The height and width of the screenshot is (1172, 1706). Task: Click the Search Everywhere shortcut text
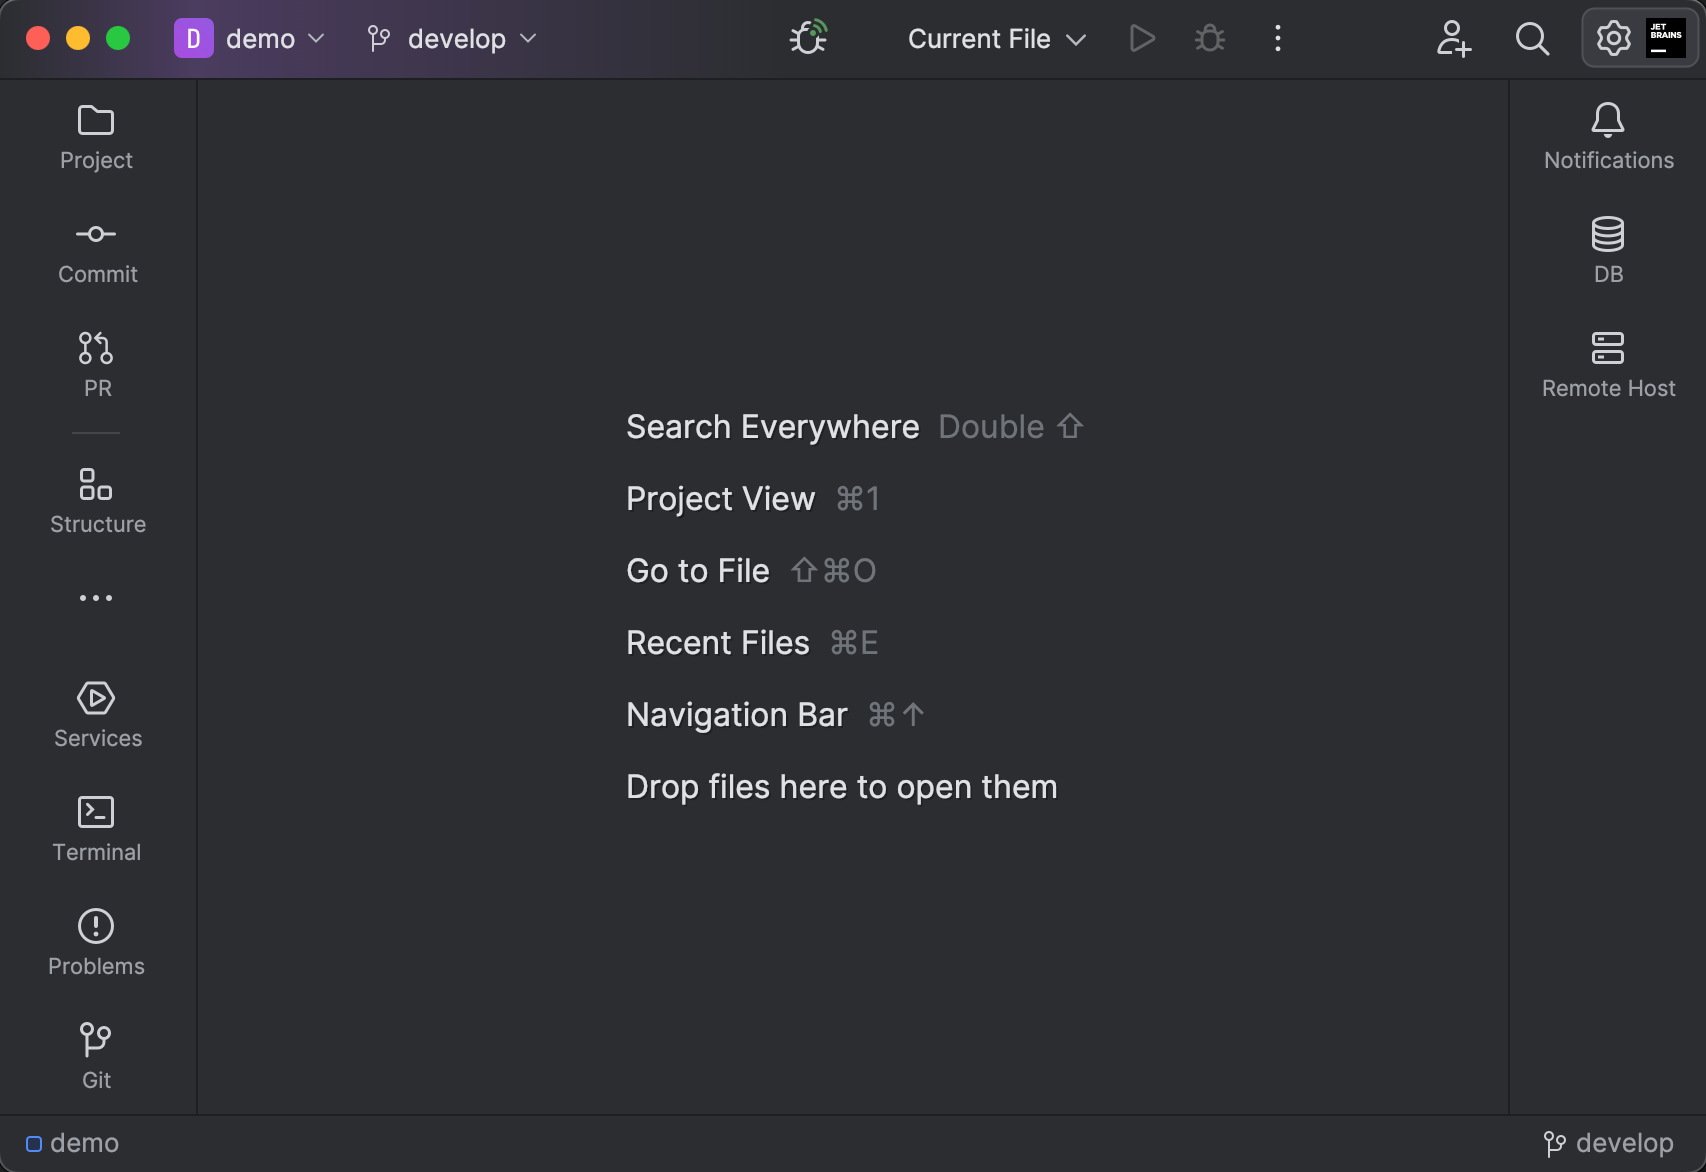[x=1010, y=426]
